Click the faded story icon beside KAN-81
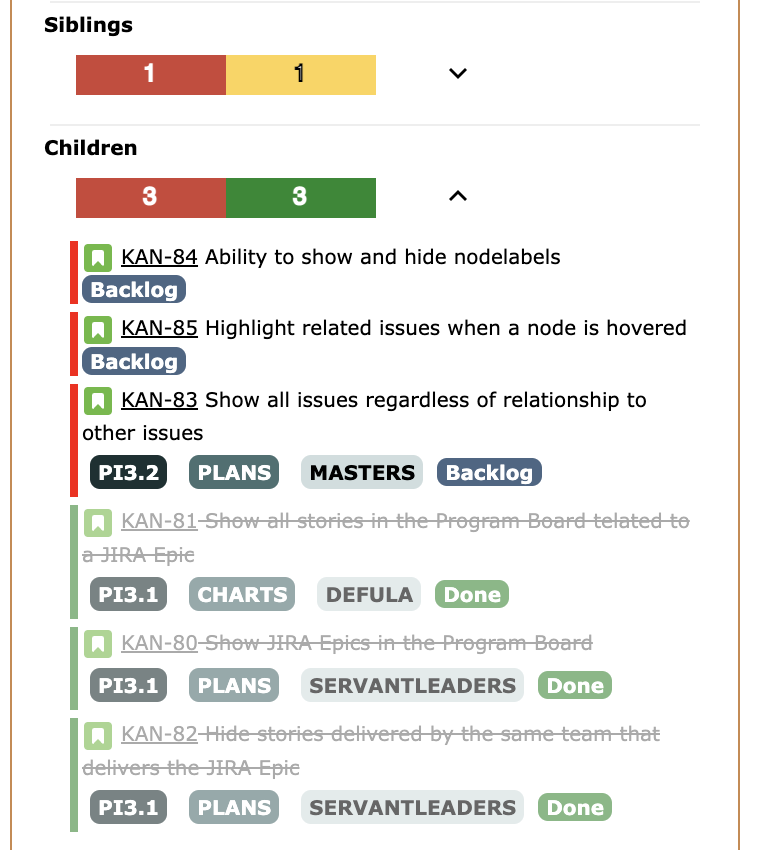This screenshot has width=760, height=850. [x=98, y=523]
